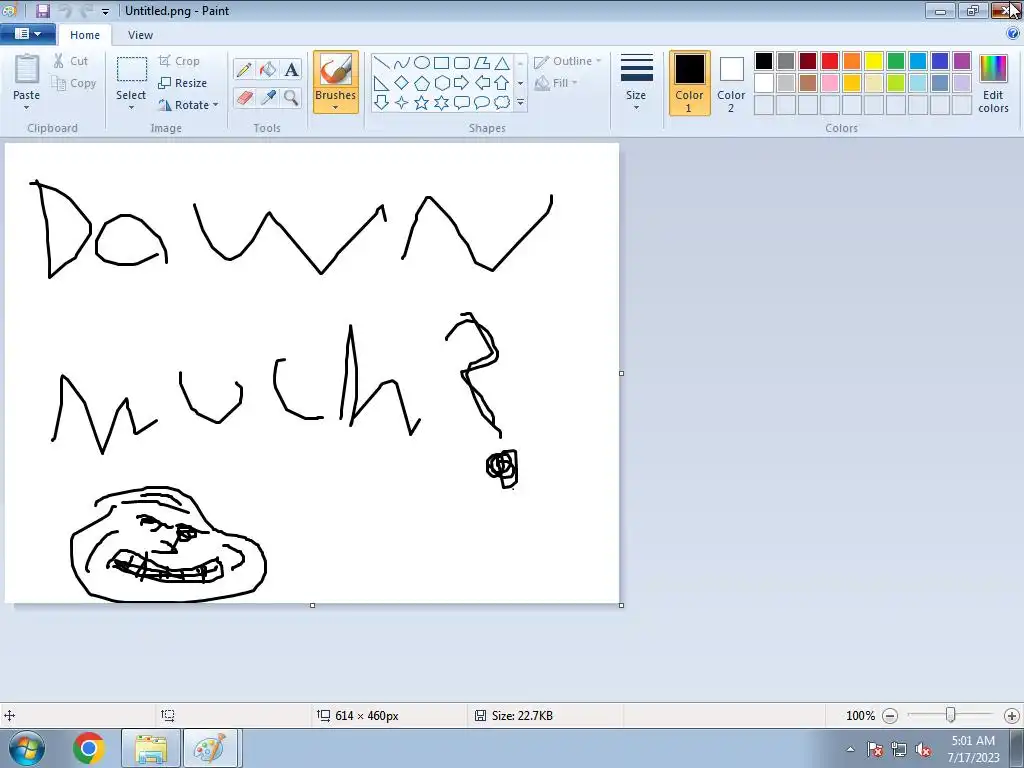Select the Color picker eyedropper tool

268,98
